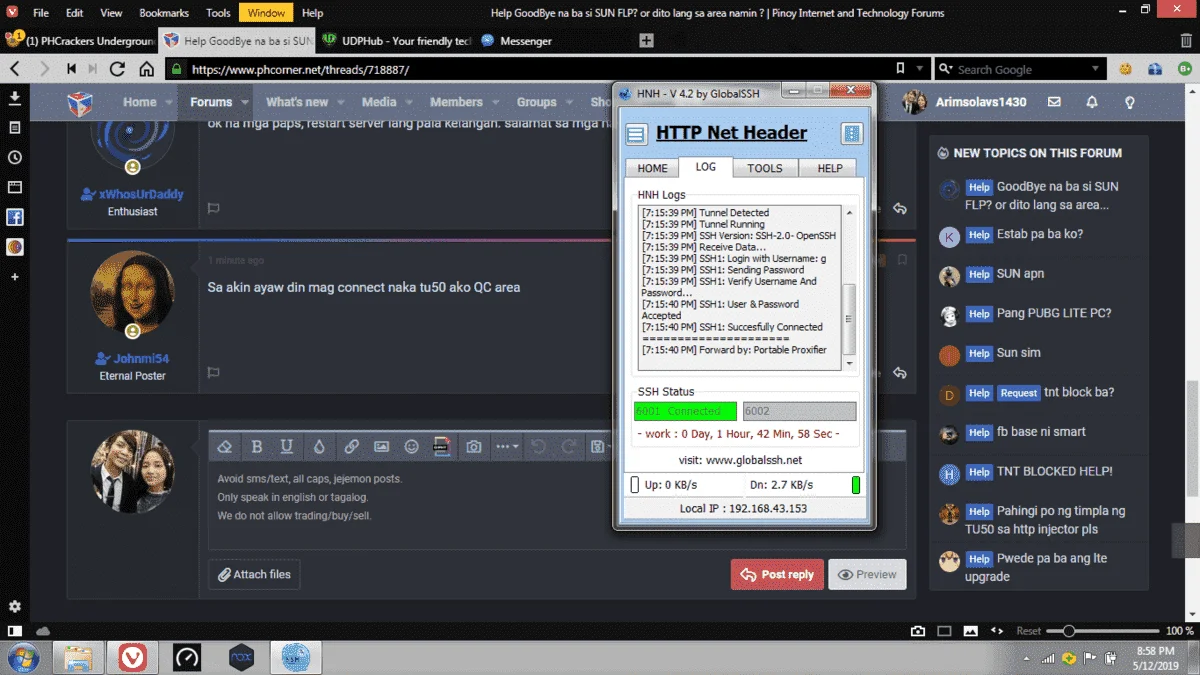The width and height of the screenshot is (1200, 675).
Task: Go to the browser home page icon
Action: [147, 69]
